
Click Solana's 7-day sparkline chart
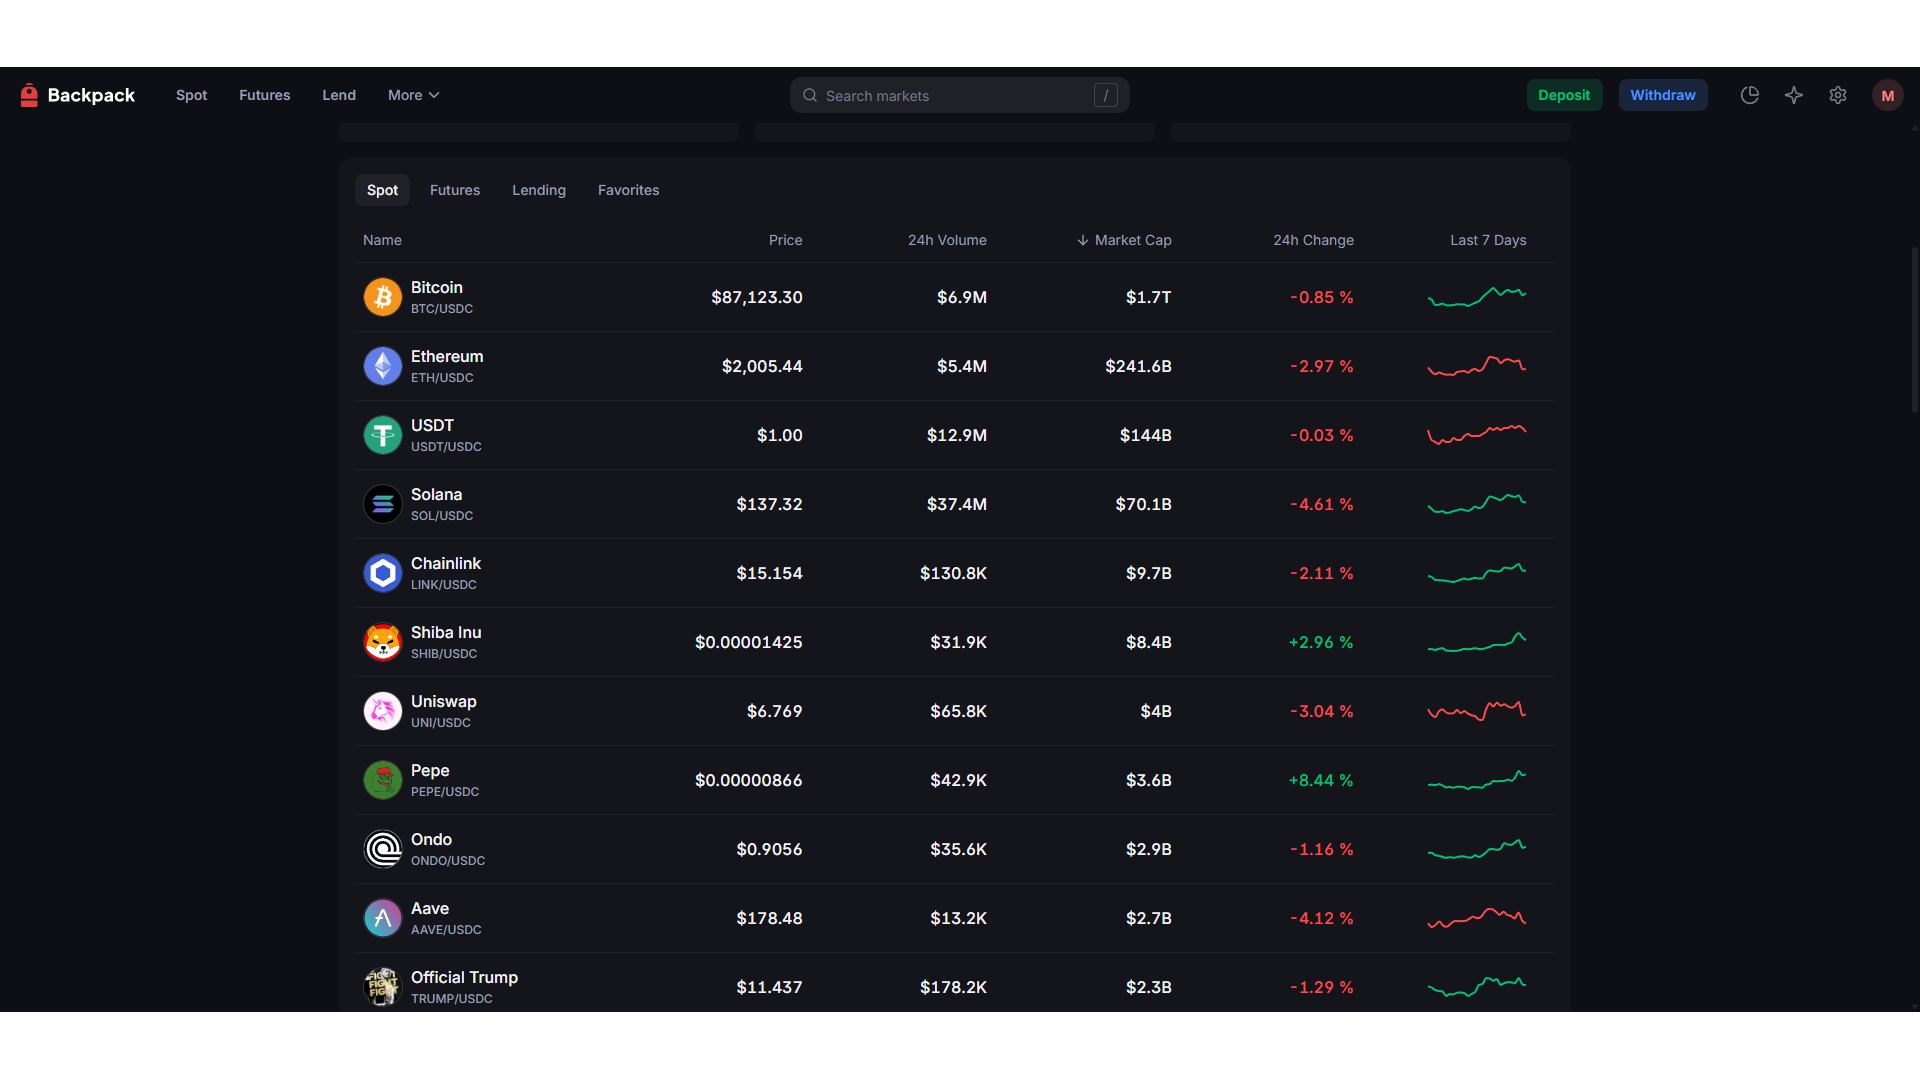point(1477,504)
